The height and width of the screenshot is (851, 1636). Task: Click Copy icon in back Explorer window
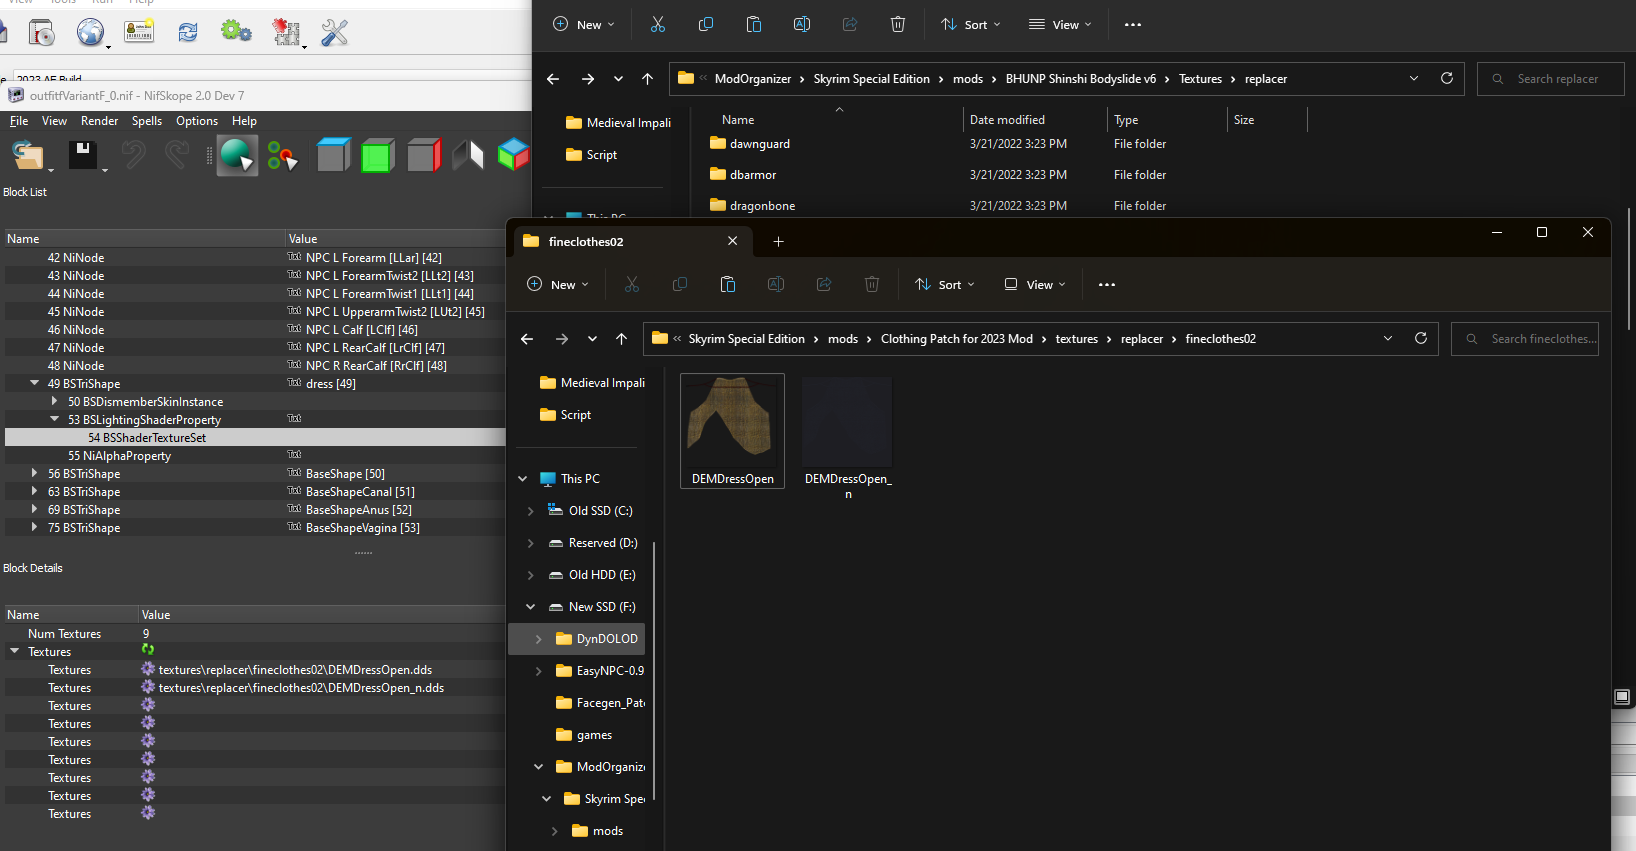click(706, 25)
